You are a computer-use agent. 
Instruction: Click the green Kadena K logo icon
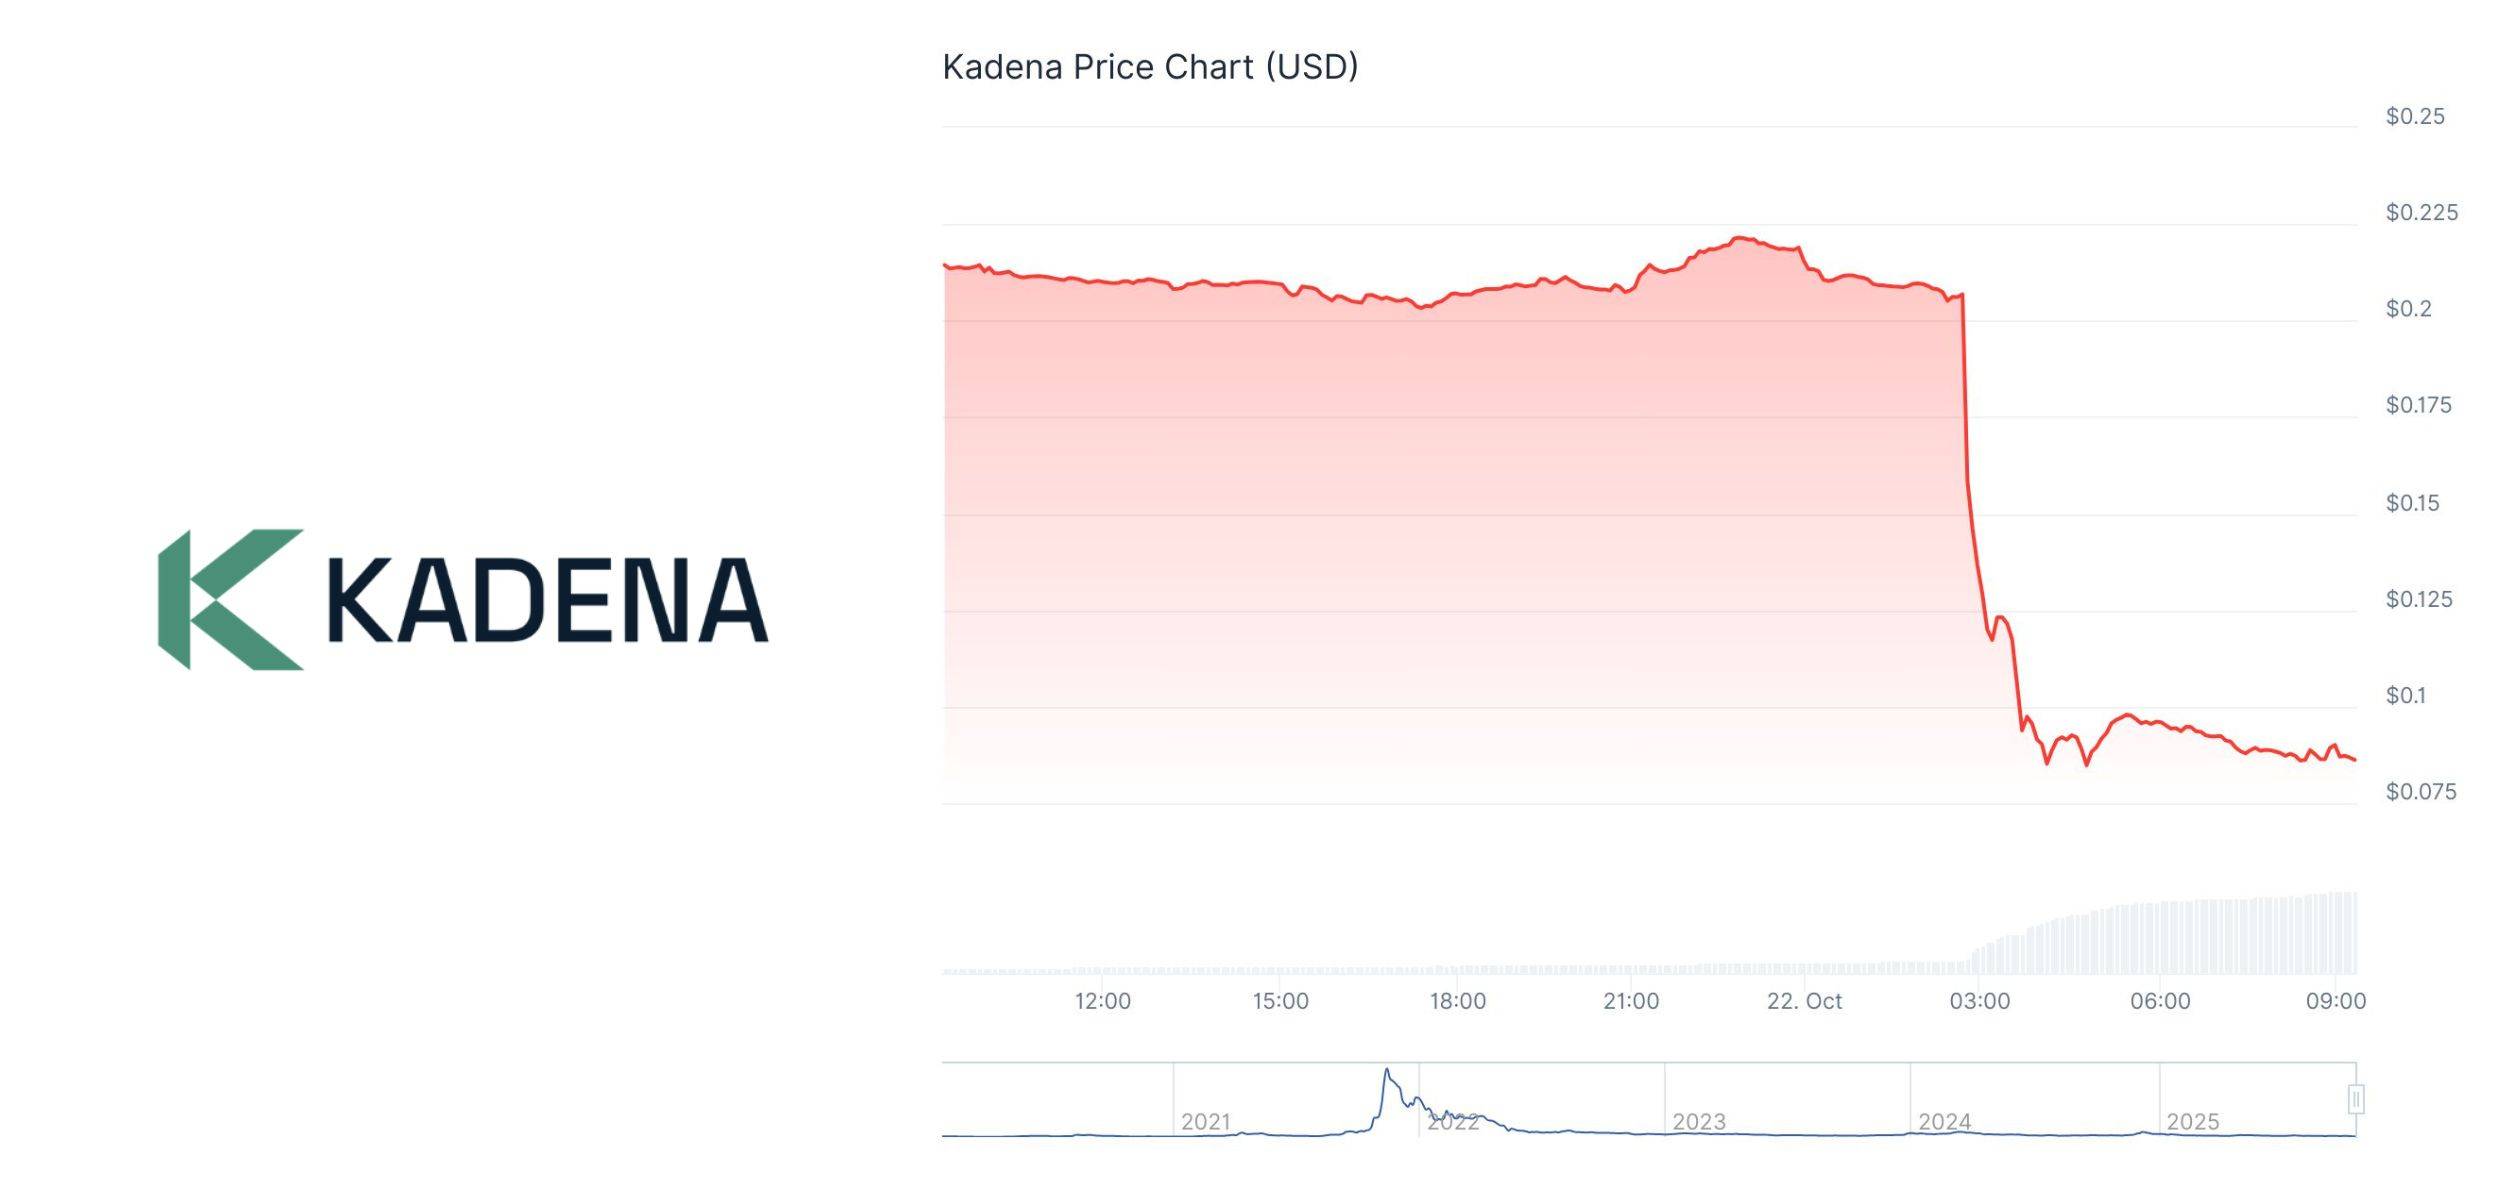pos(229,599)
